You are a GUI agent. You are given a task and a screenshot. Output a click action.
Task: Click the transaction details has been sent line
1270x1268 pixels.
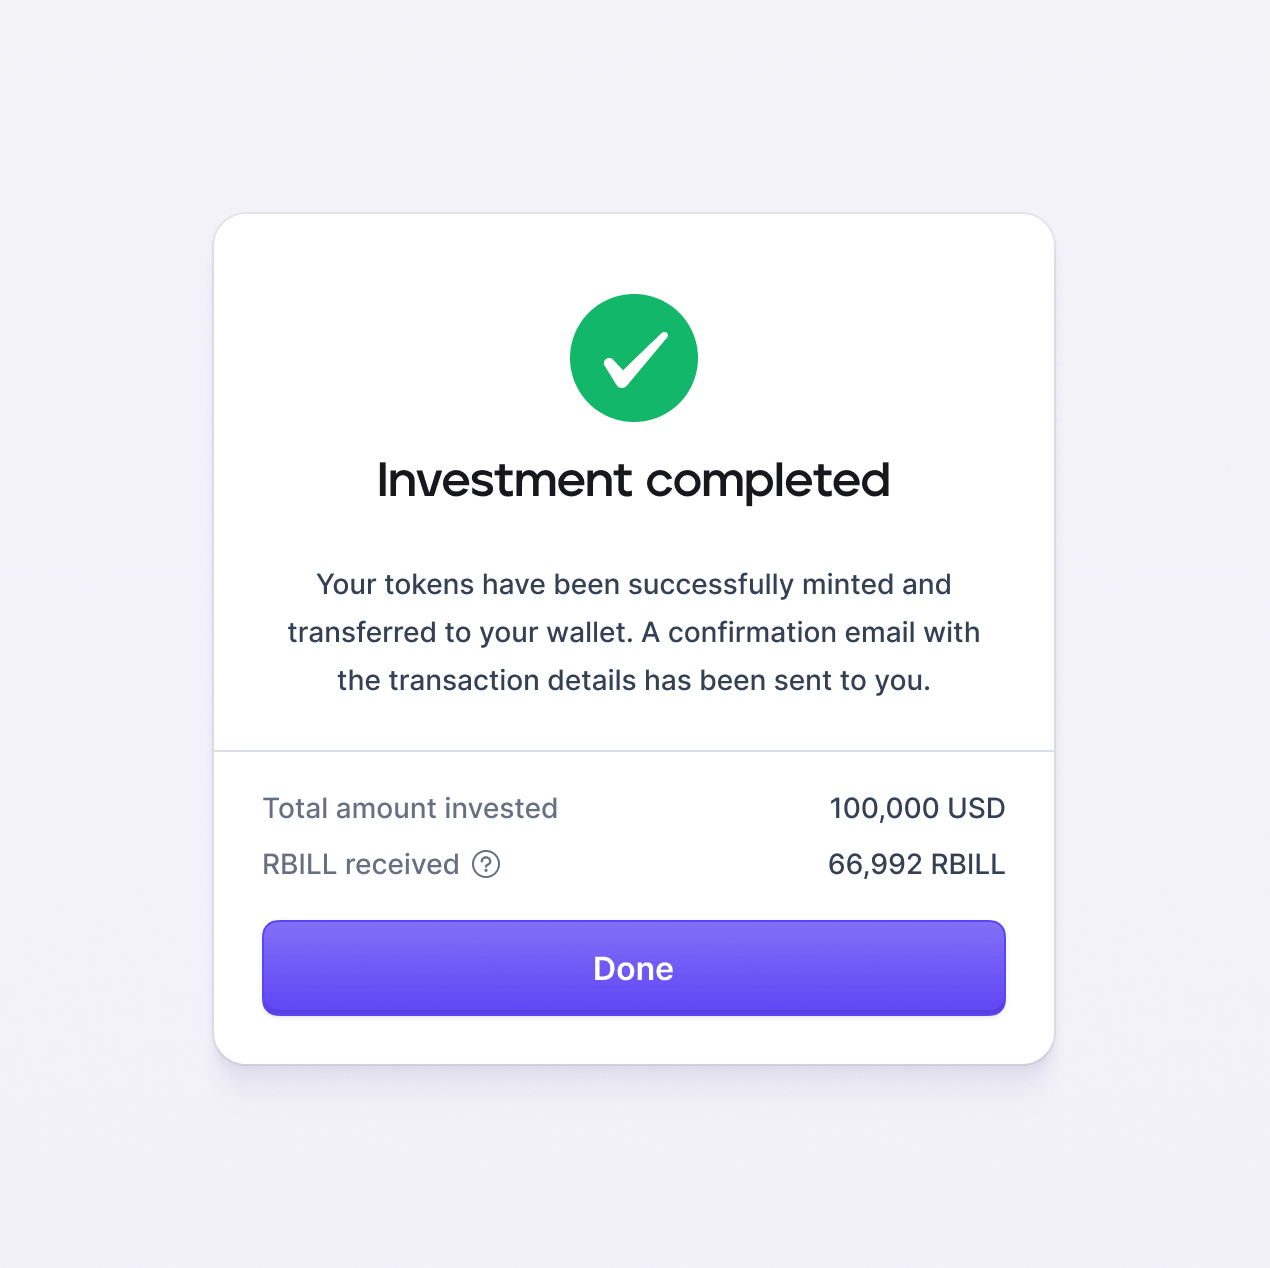[633, 680]
